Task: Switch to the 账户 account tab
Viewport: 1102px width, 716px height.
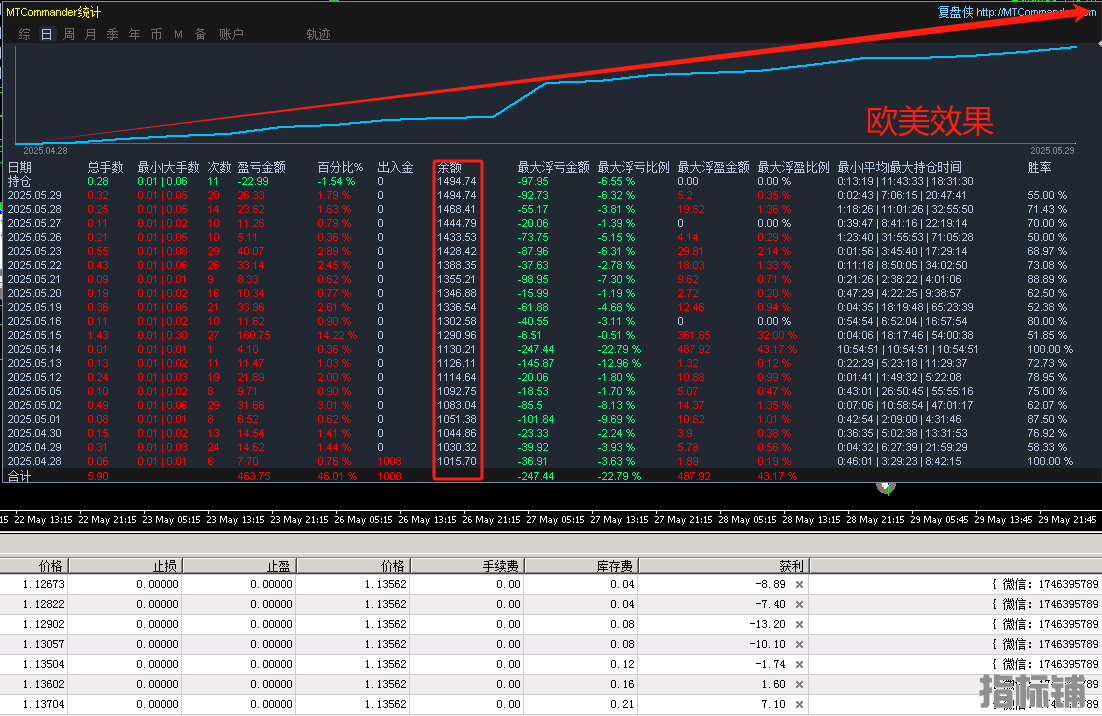Action: pos(231,34)
